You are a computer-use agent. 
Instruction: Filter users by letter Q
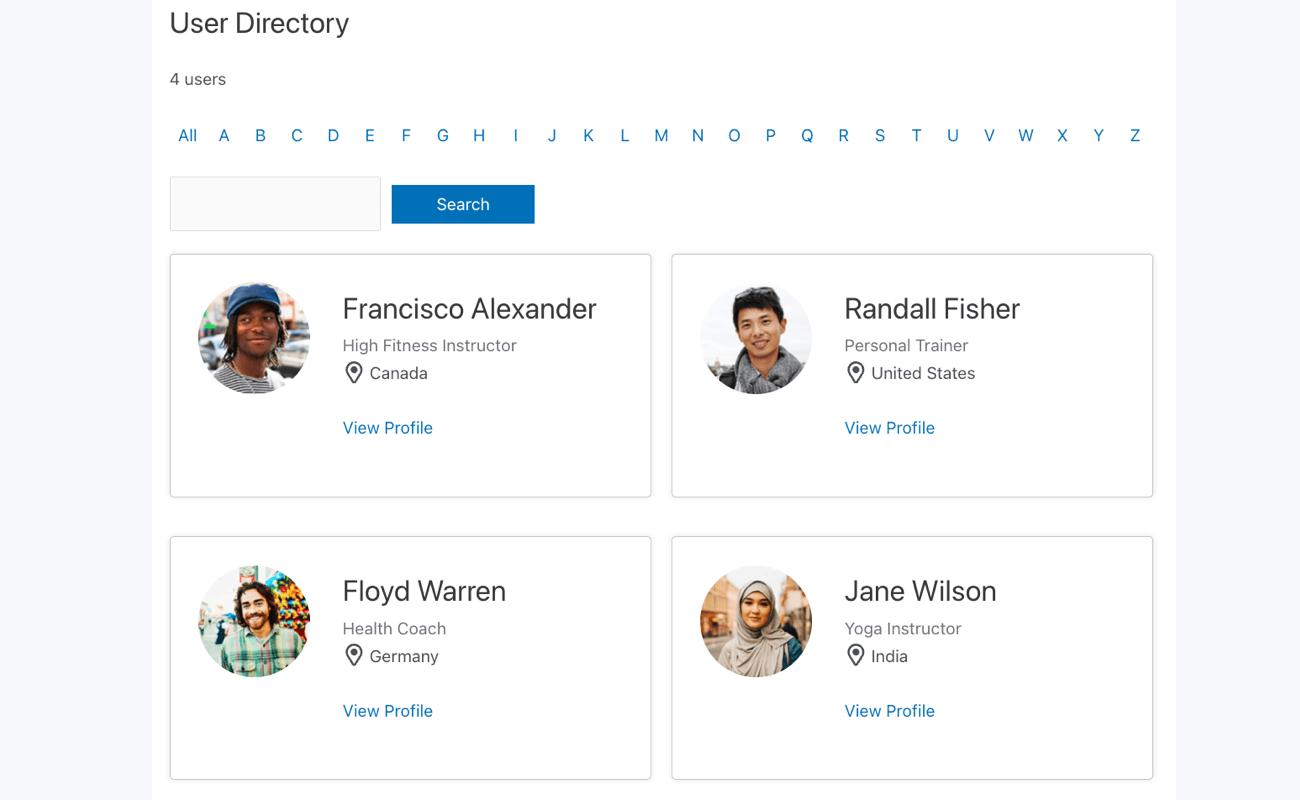[807, 136]
